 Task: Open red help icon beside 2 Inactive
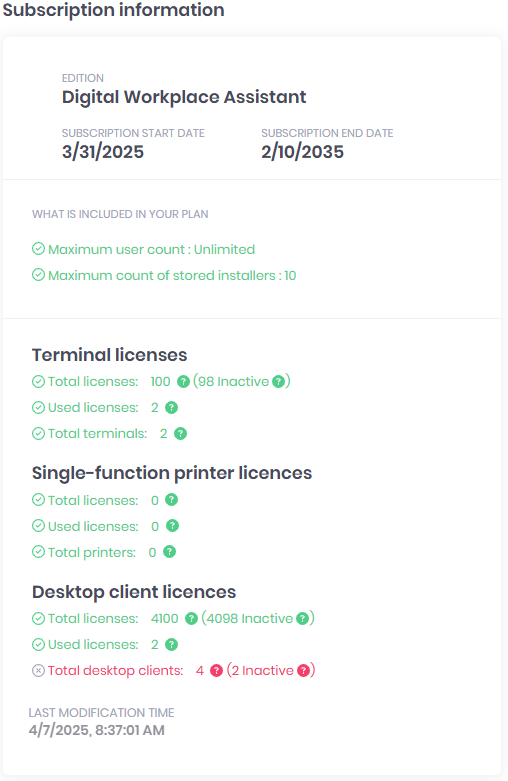point(303,670)
